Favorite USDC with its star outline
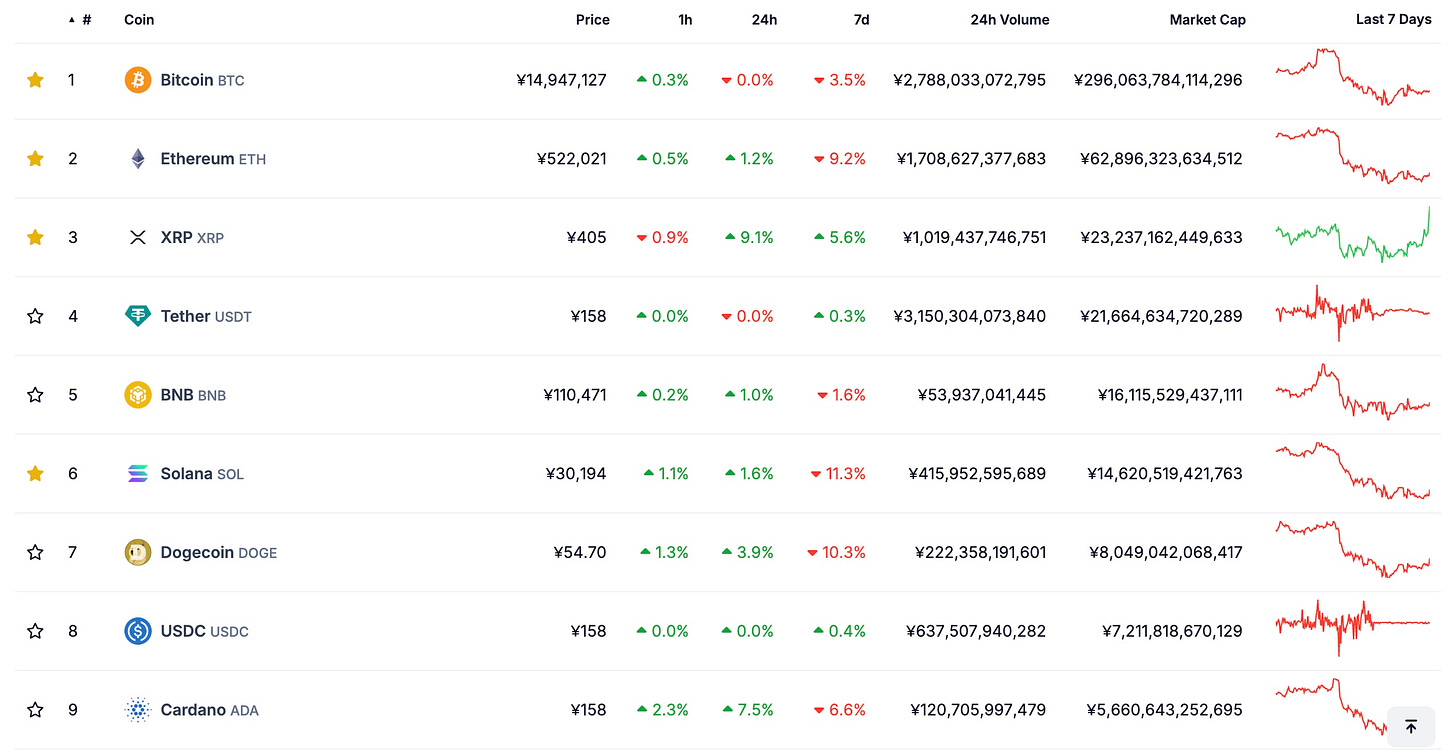1456x752 pixels. coord(35,631)
